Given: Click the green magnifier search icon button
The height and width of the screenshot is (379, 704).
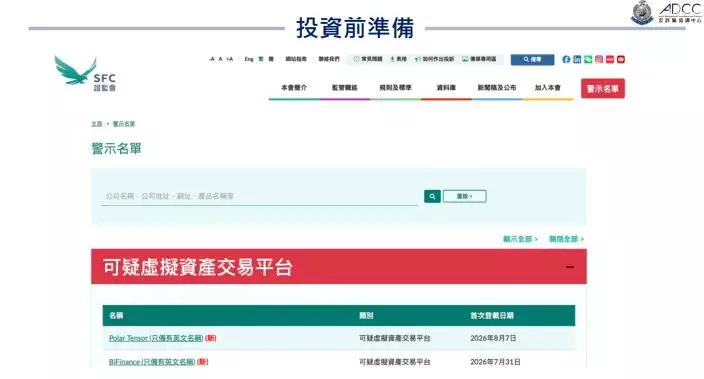Looking at the screenshot, I should [432, 196].
